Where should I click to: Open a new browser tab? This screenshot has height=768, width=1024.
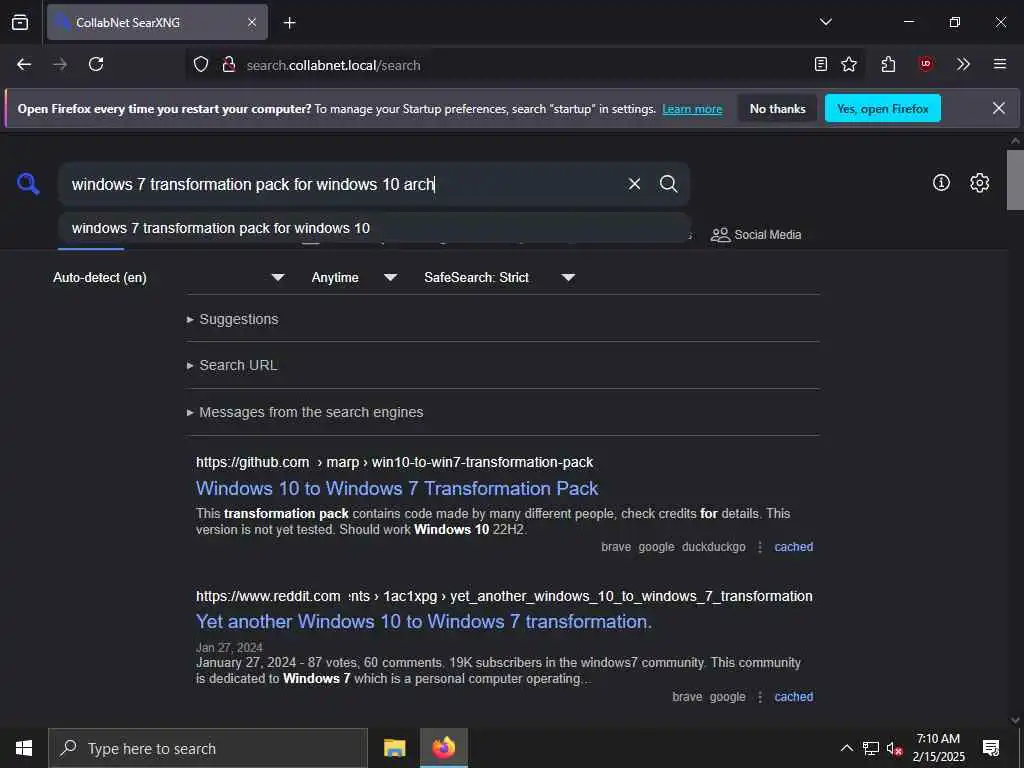pyautogui.click(x=289, y=23)
